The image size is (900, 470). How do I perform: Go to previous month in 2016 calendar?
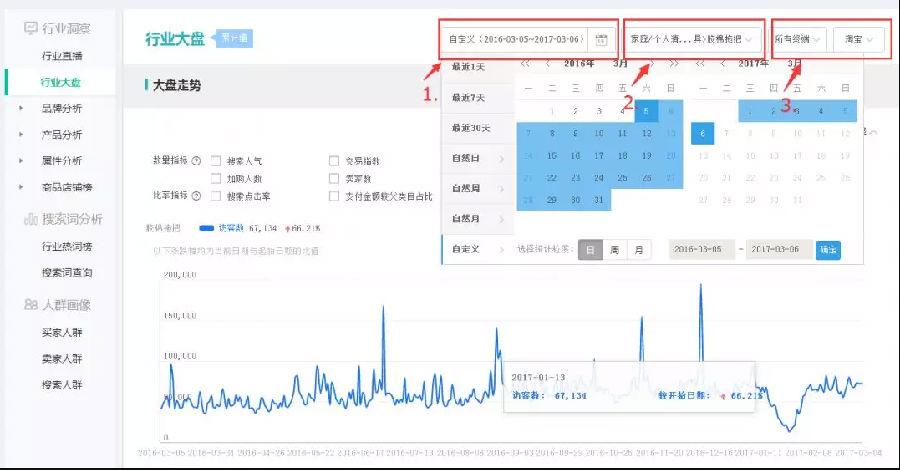[x=548, y=63]
